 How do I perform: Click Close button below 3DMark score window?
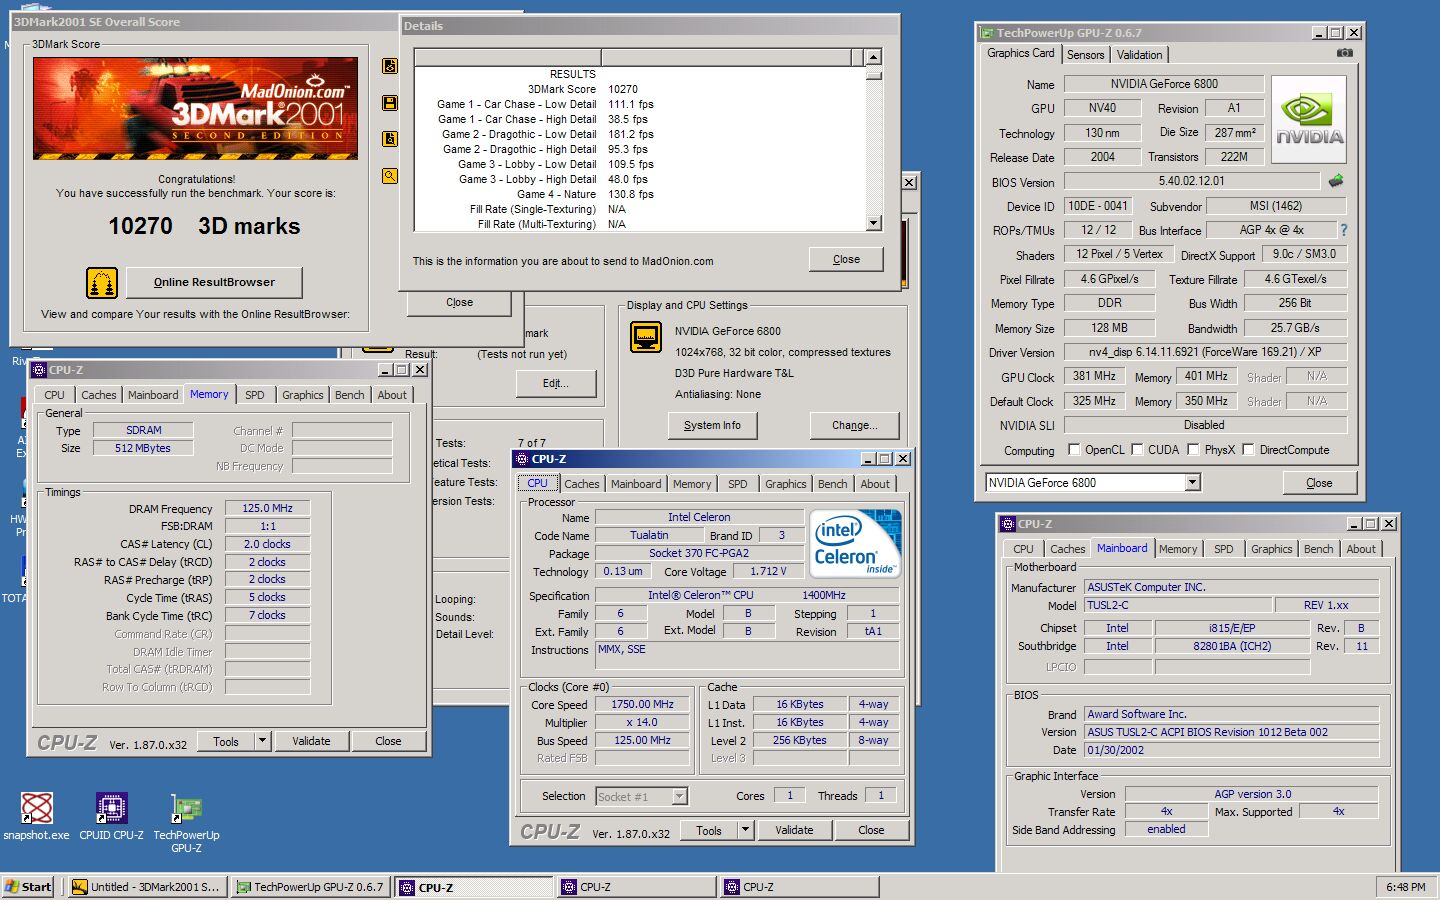click(459, 302)
